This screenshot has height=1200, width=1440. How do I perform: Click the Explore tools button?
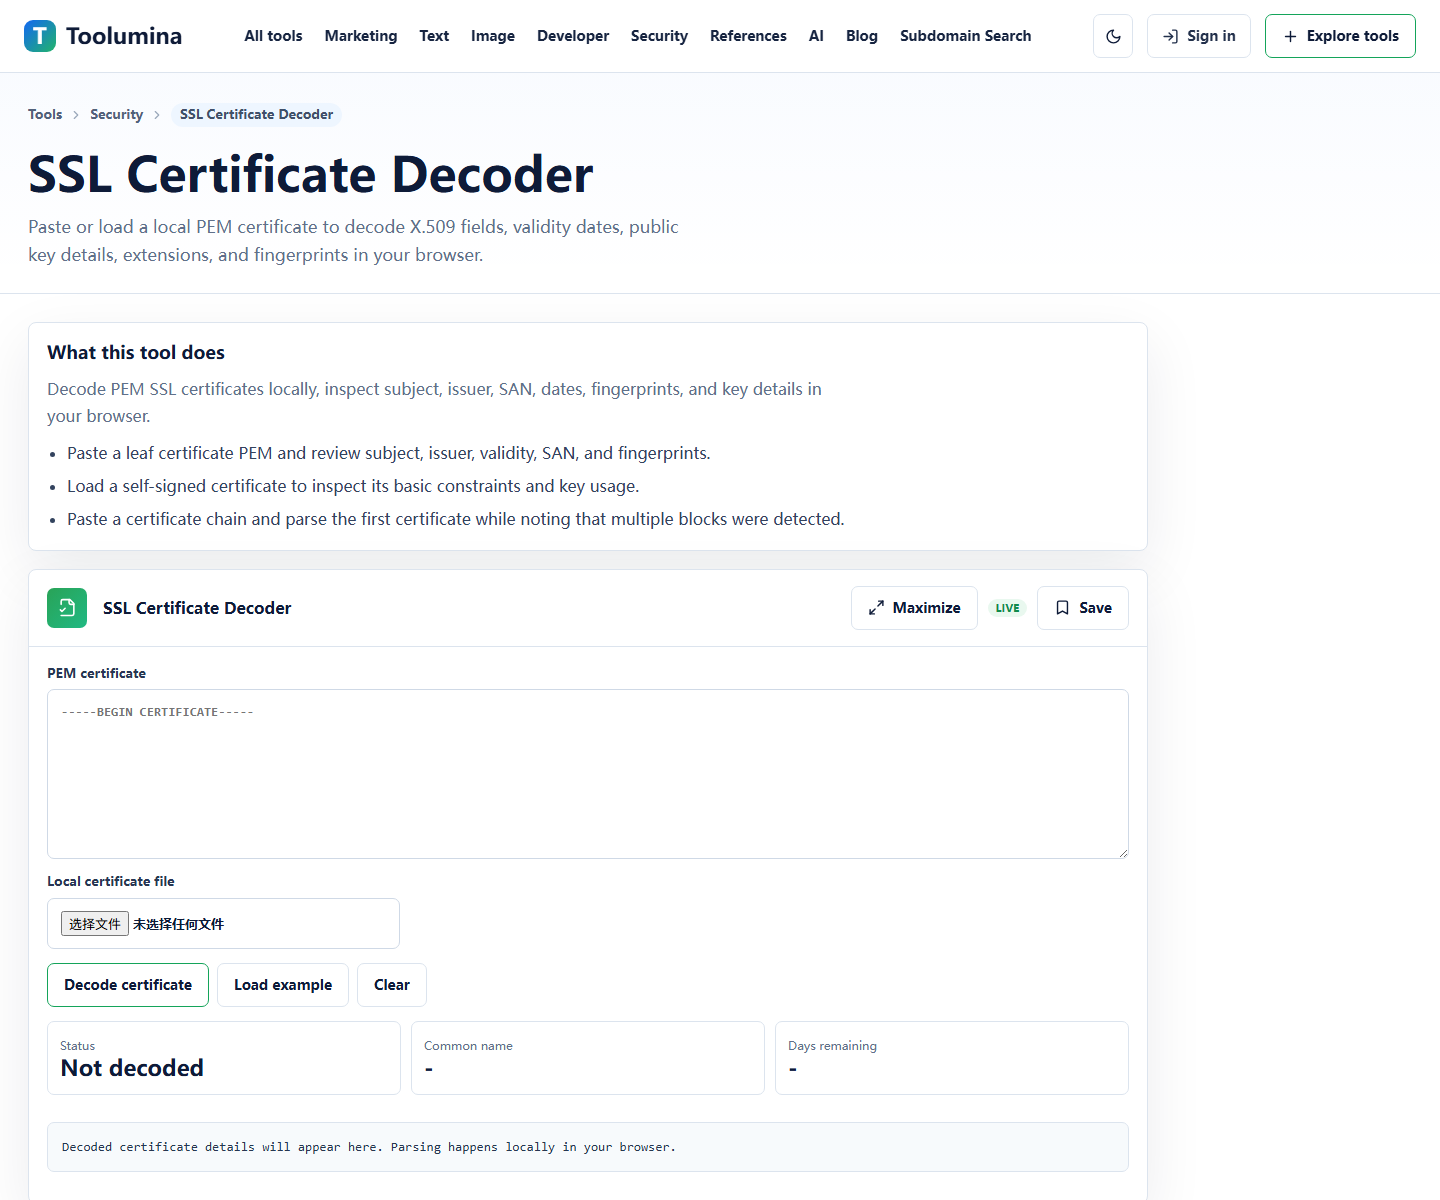[1340, 36]
